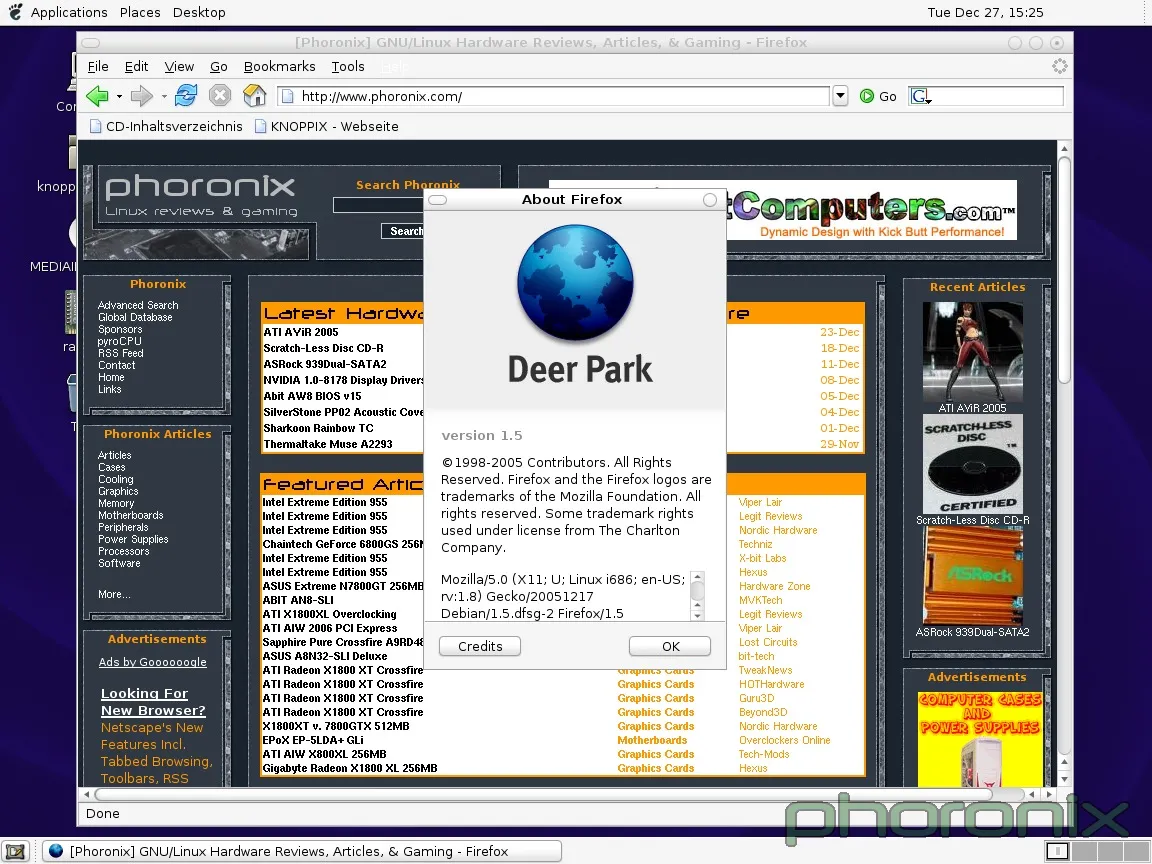Image resolution: width=1152 pixels, height=864 pixels.
Task: Click OK to close About Firefox
Action: [x=670, y=646]
